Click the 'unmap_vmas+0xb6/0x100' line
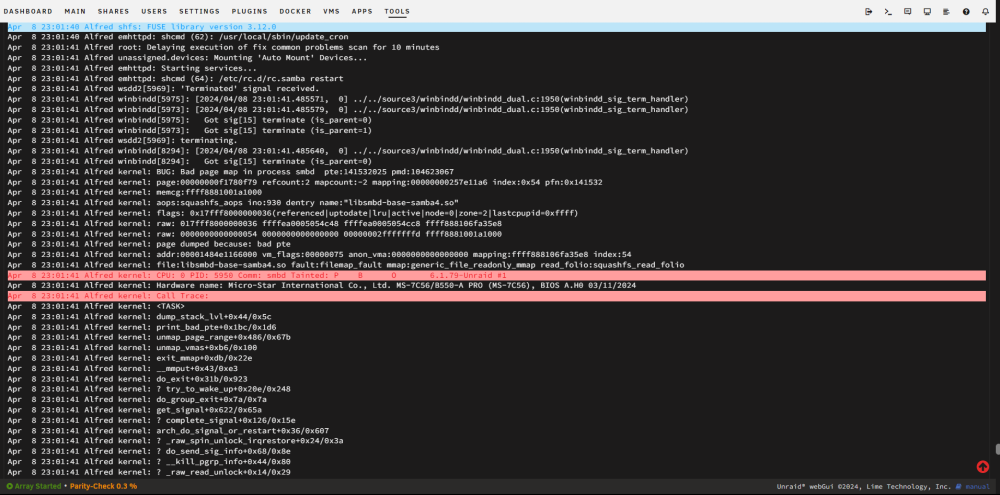Screen dimensions: 1000x495 (x=132, y=348)
